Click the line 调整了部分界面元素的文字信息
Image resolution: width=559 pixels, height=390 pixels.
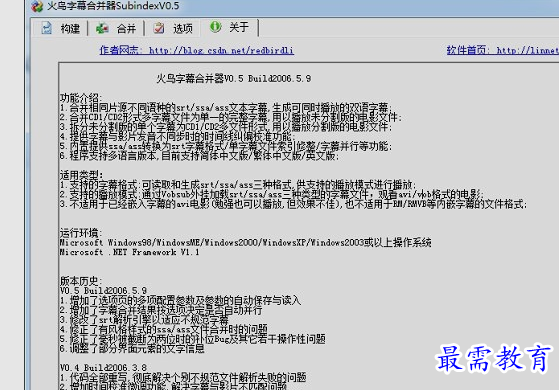click(x=132, y=348)
